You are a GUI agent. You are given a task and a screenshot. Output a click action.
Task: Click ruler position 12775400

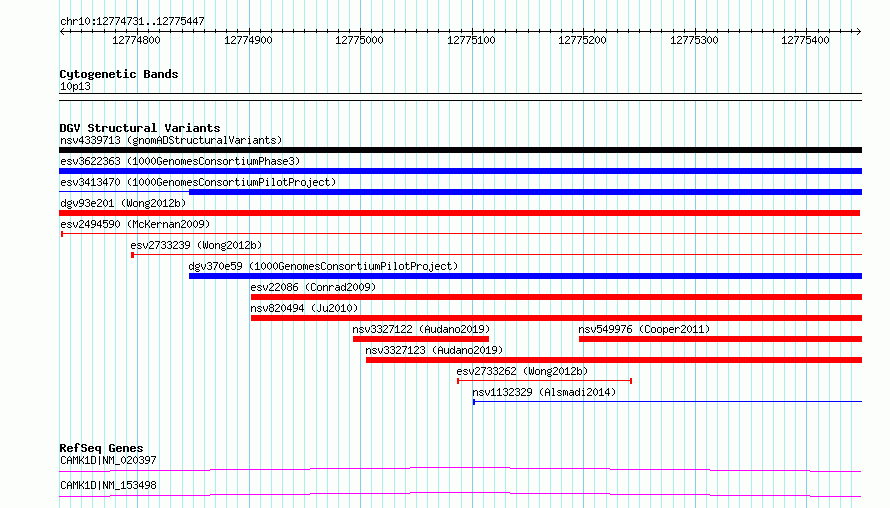point(805,40)
